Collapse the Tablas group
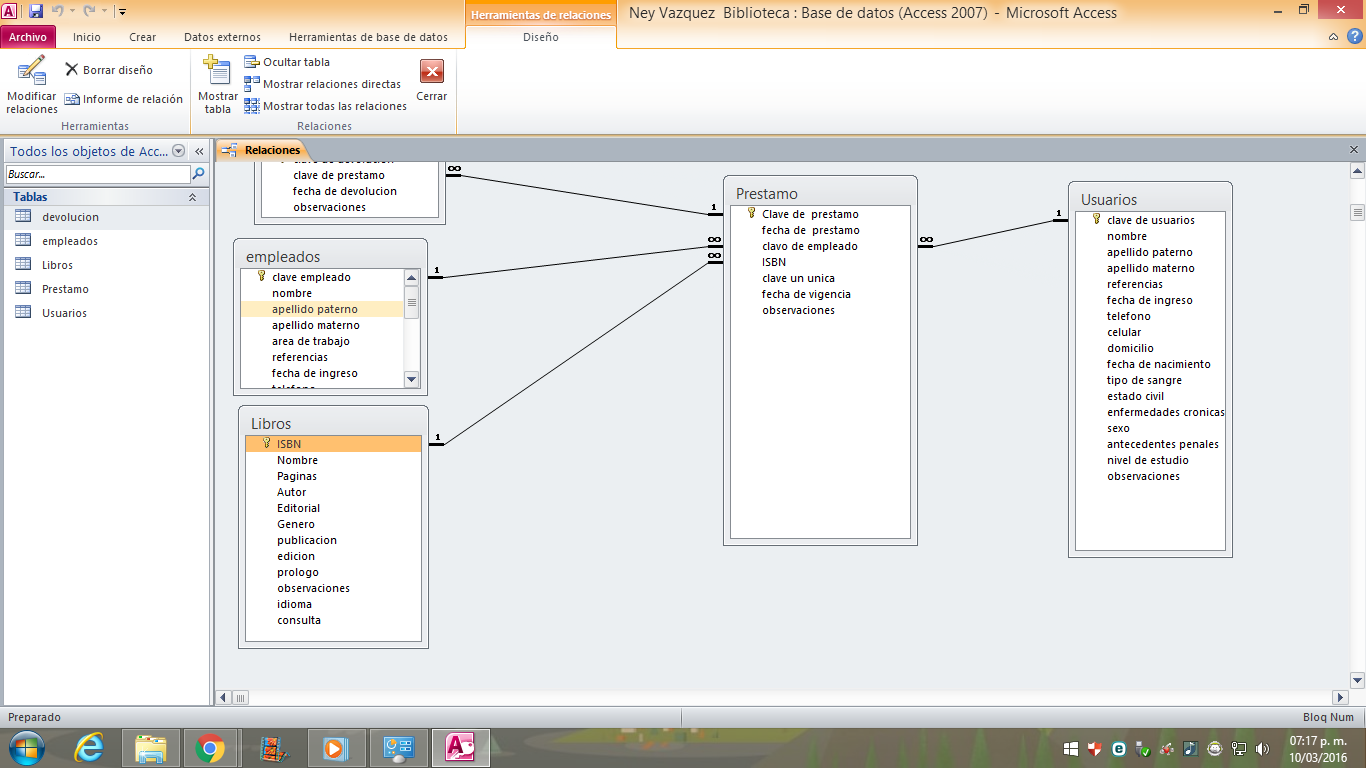Image resolution: width=1366 pixels, height=768 pixels. coord(193,197)
